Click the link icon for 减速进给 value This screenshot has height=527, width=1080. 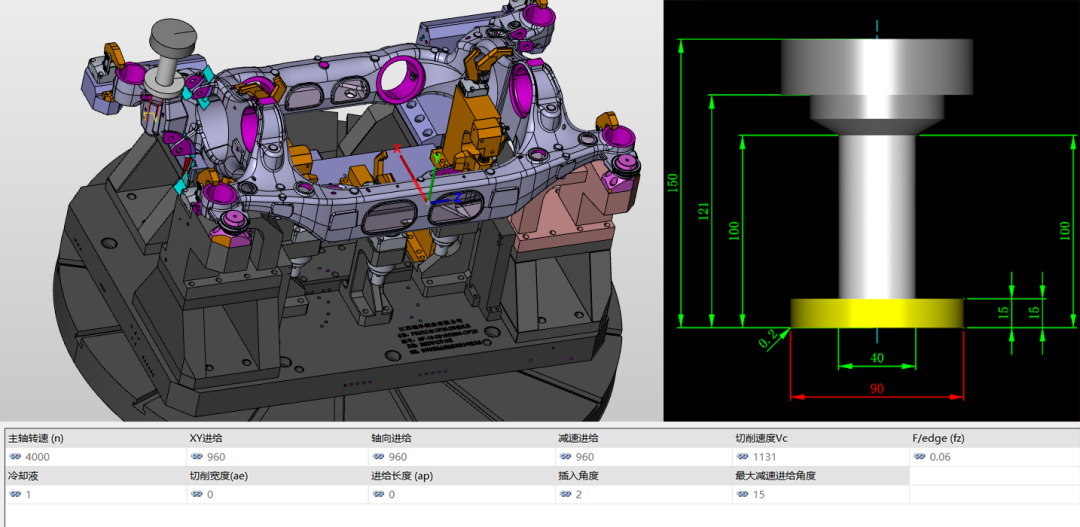(566, 457)
